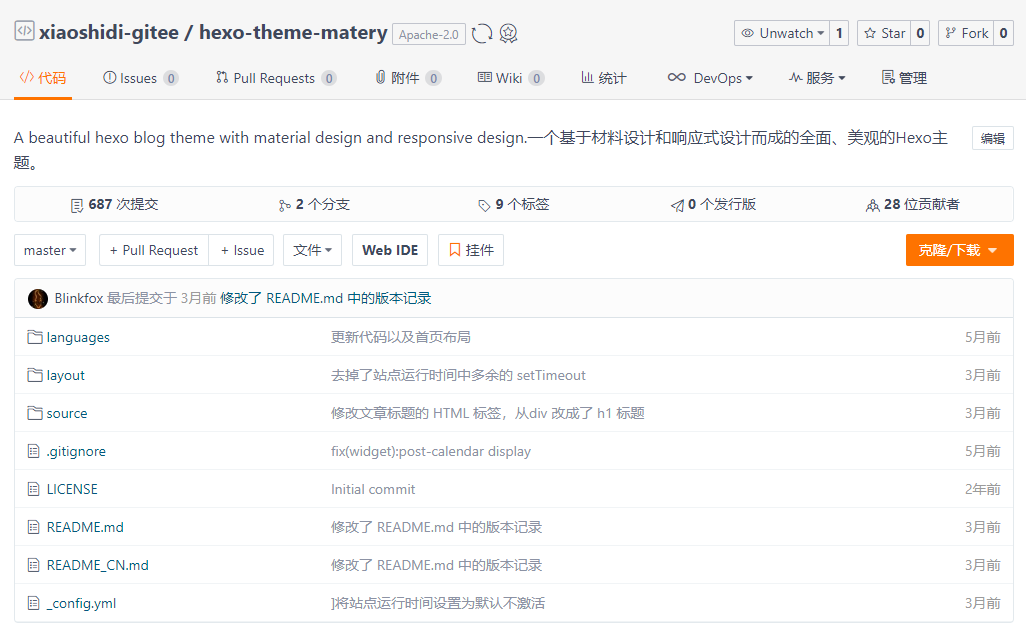Click the file icon for _config.yml
This screenshot has height=632, width=1026.
pyautogui.click(x=33, y=603)
